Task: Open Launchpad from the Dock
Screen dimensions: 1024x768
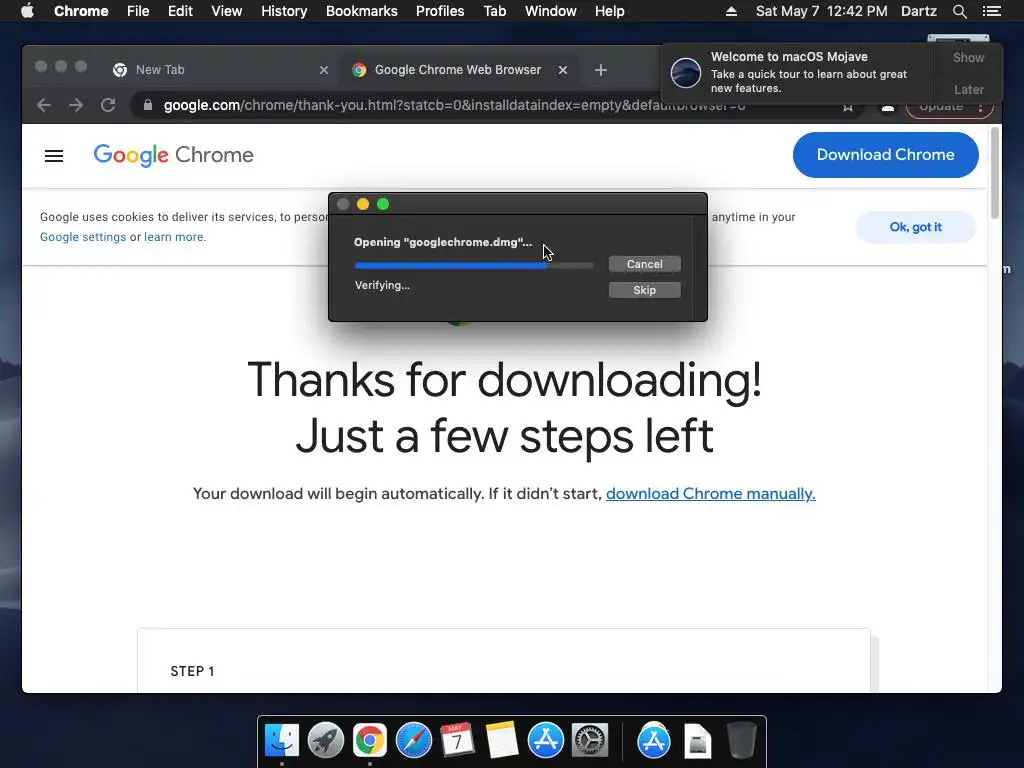Action: (x=325, y=741)
